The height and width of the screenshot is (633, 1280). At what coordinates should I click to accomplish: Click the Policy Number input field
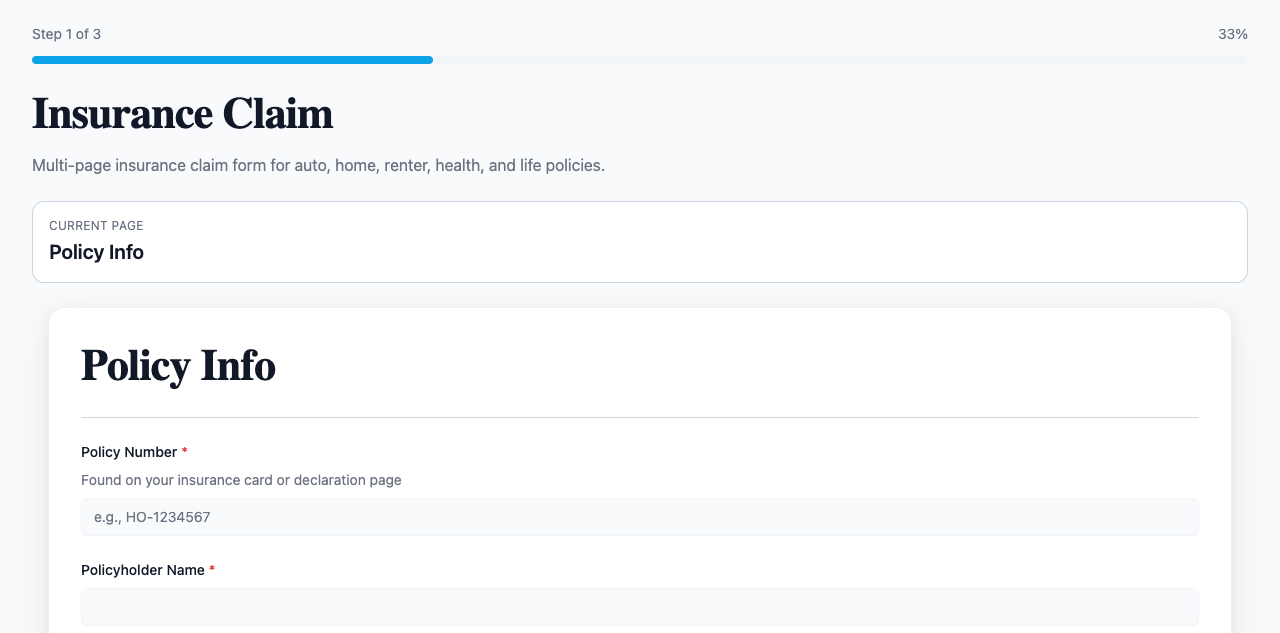coord(640,517)
